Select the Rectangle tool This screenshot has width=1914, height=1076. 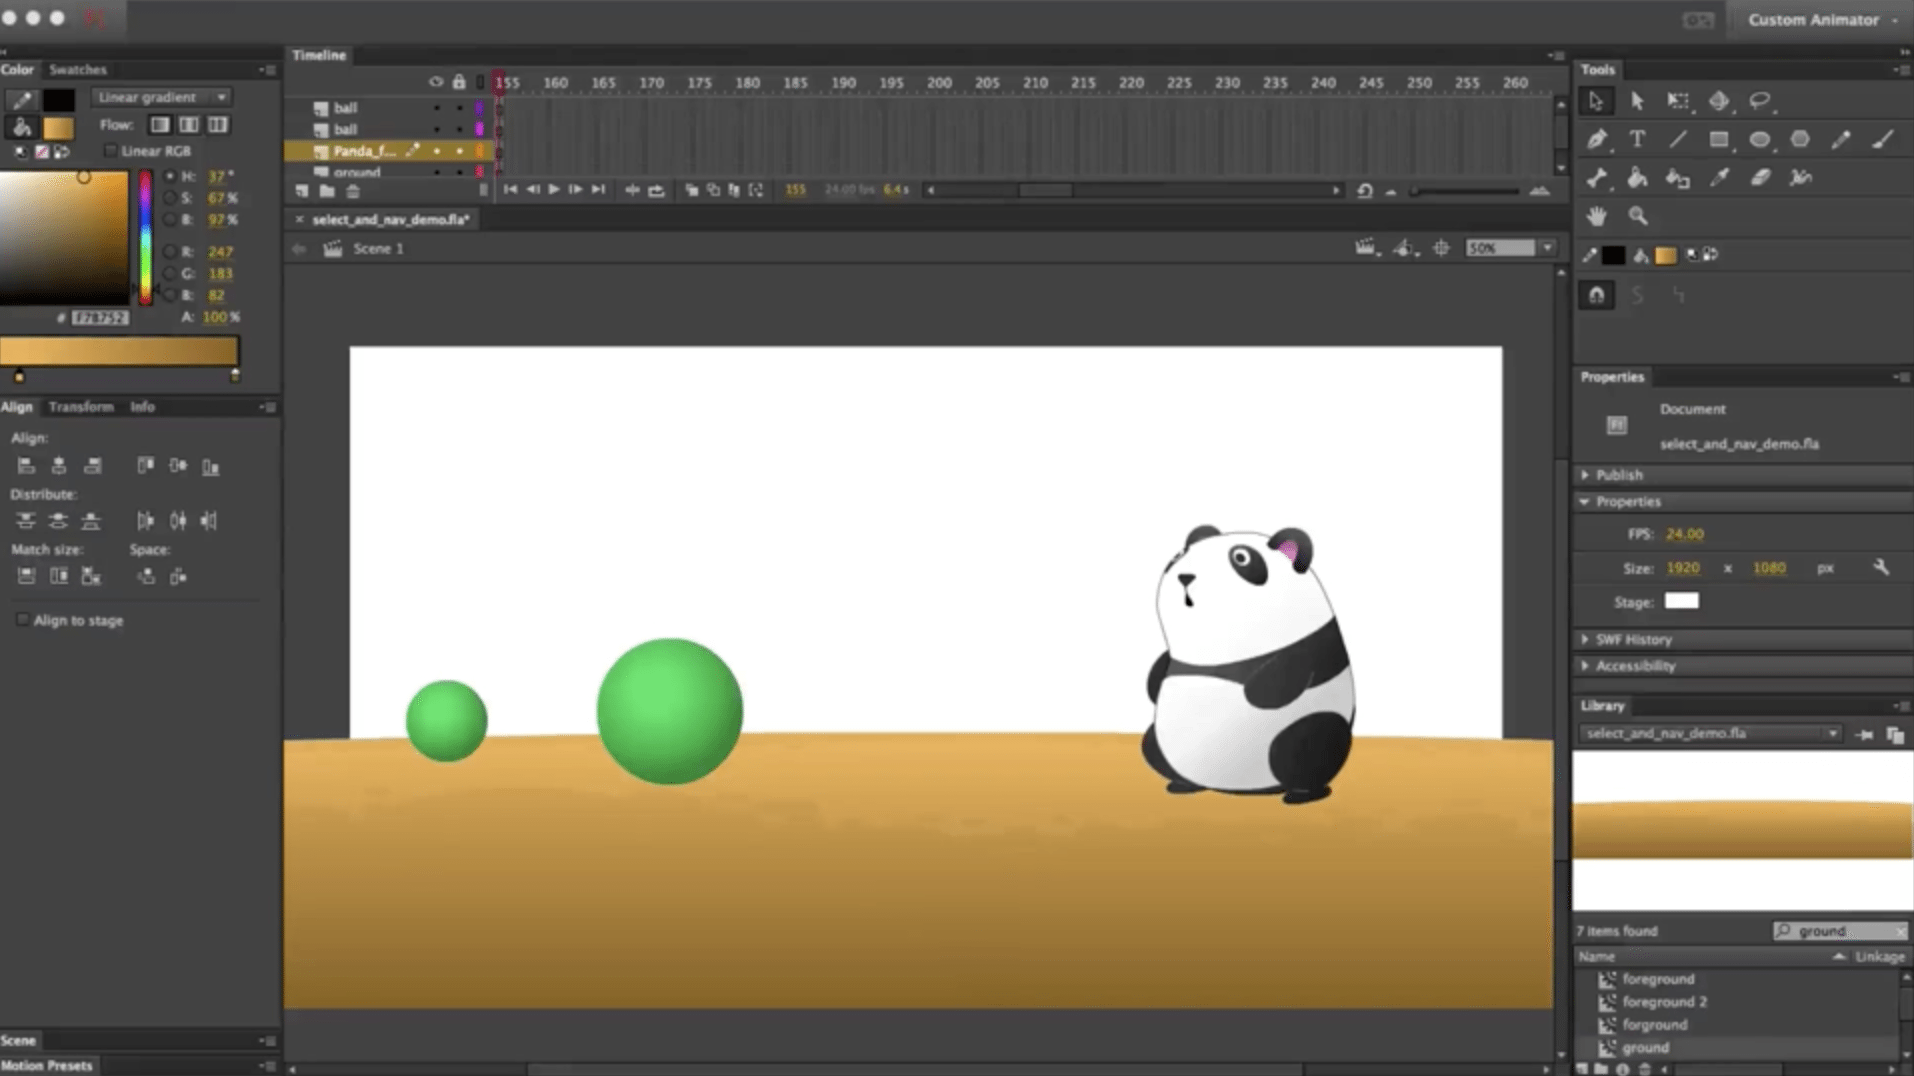coord(1719,140)
